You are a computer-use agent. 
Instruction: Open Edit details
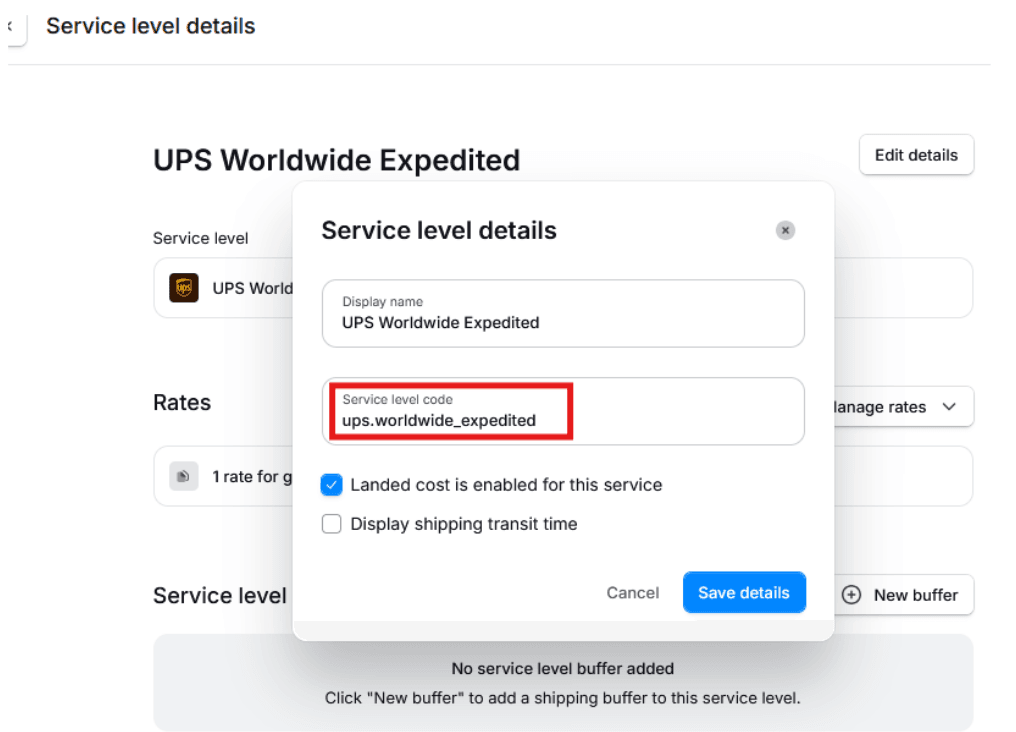point(915,155)
